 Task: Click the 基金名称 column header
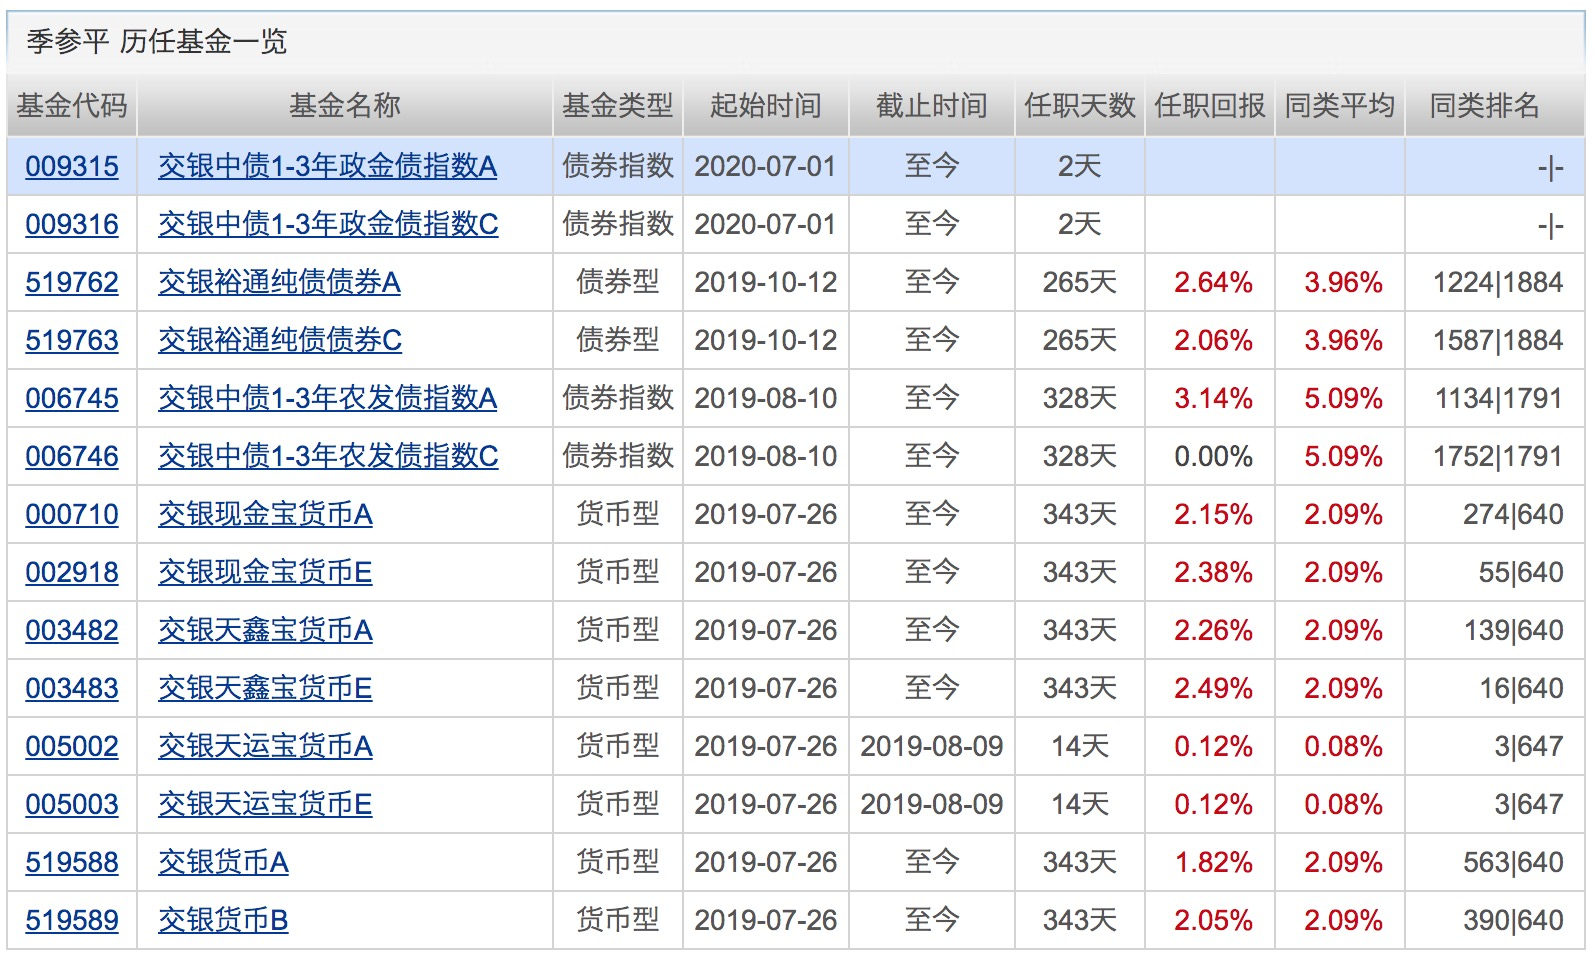345,105
